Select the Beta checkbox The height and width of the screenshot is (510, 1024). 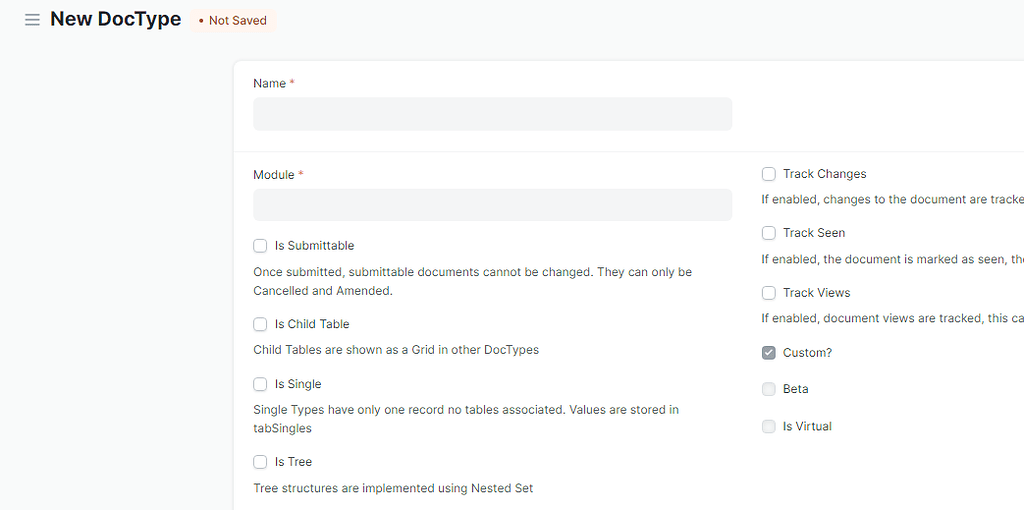(769, 389)
